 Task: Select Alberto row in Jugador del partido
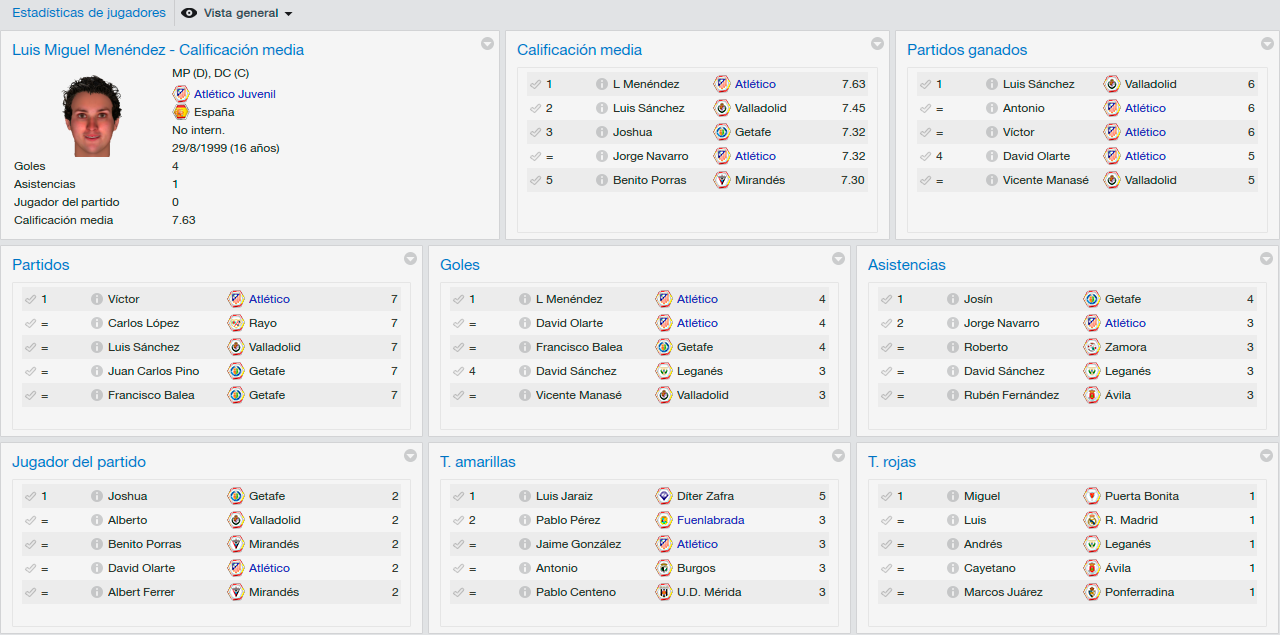pos(211,520)
